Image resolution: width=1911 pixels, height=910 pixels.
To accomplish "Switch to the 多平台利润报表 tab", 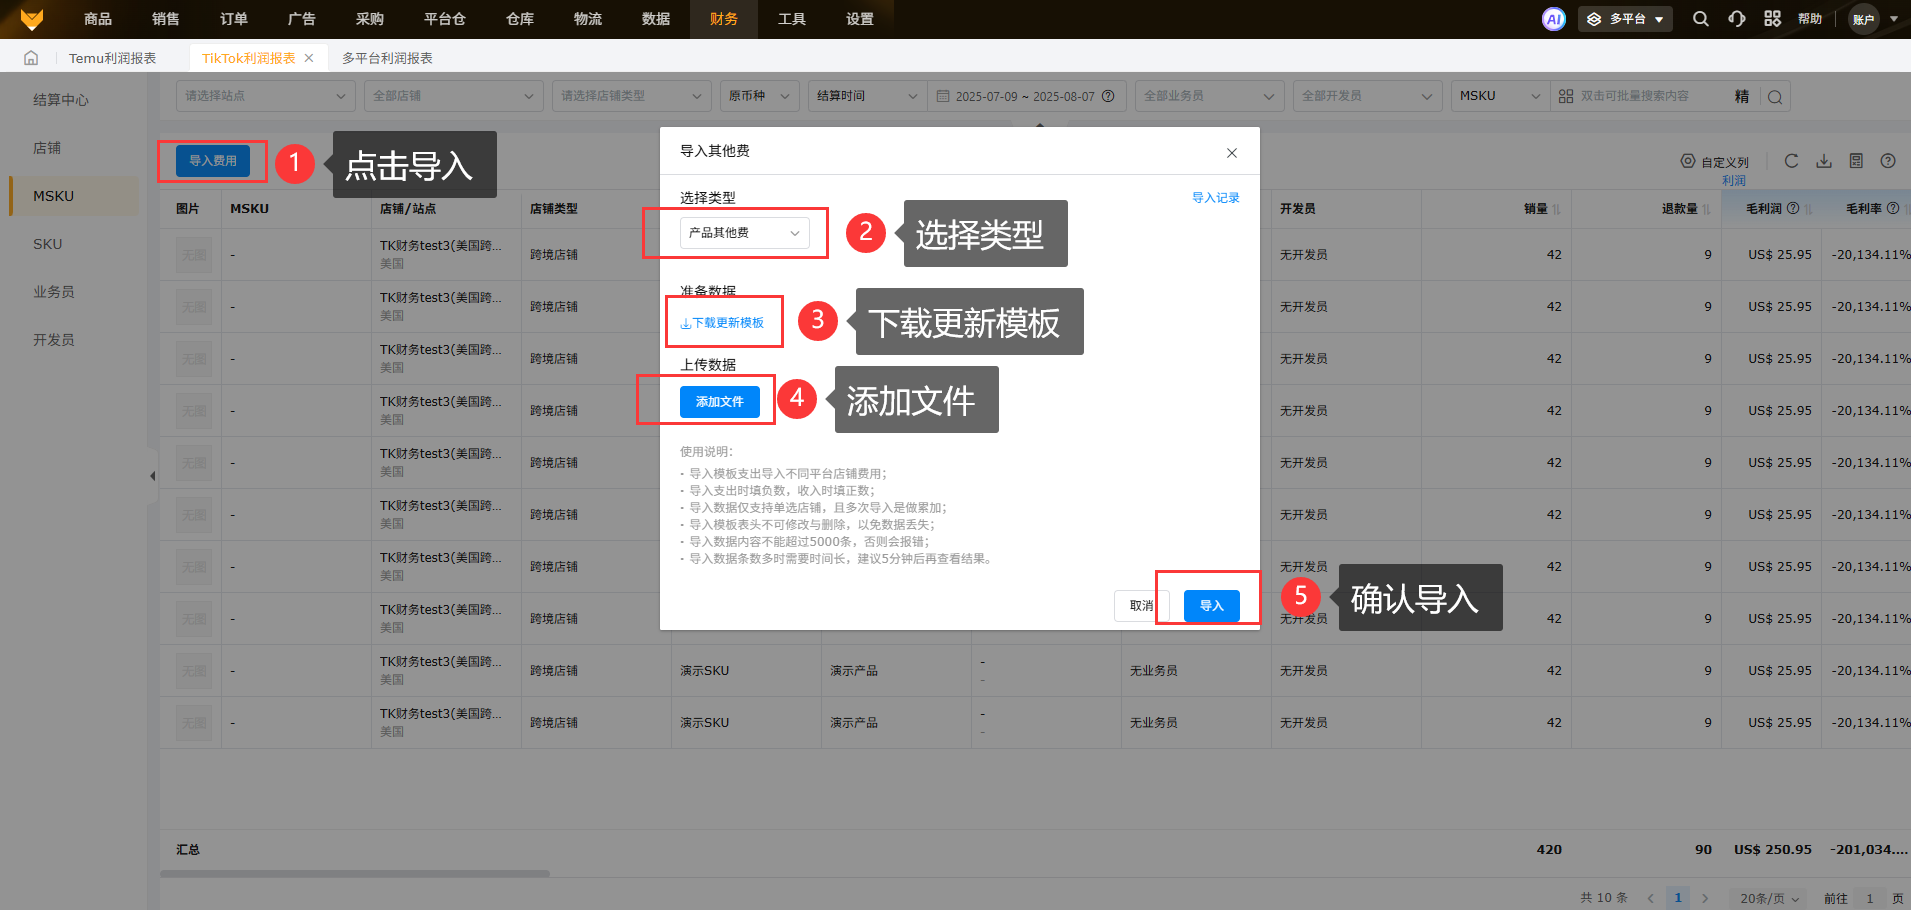I will click(387, 58).
